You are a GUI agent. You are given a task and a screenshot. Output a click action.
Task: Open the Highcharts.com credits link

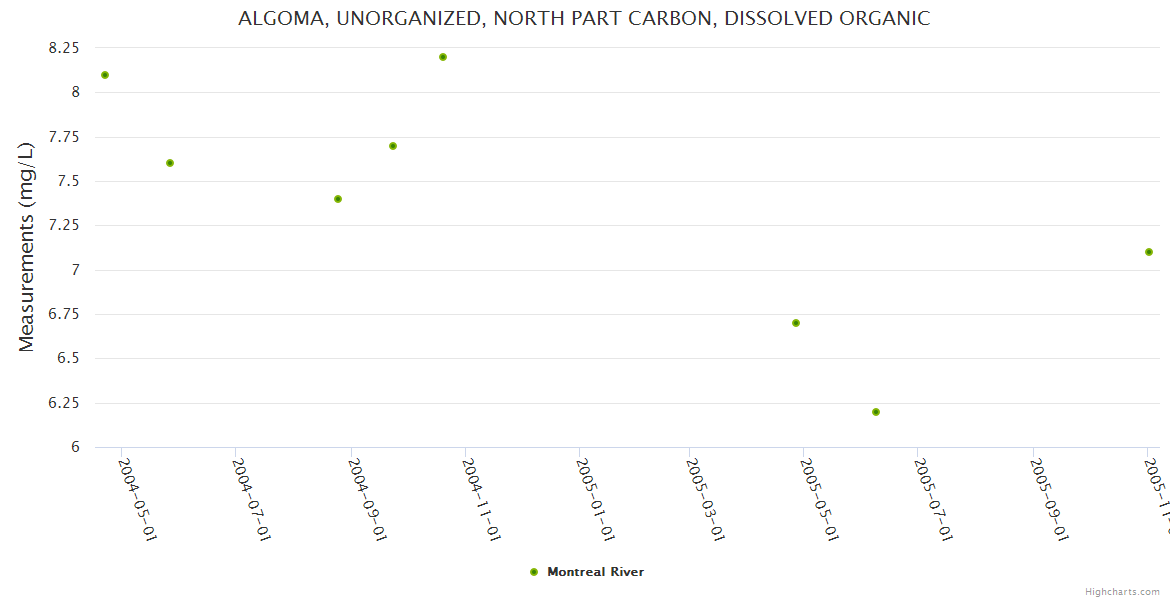pyautogui.click(x=1122, y=592)
